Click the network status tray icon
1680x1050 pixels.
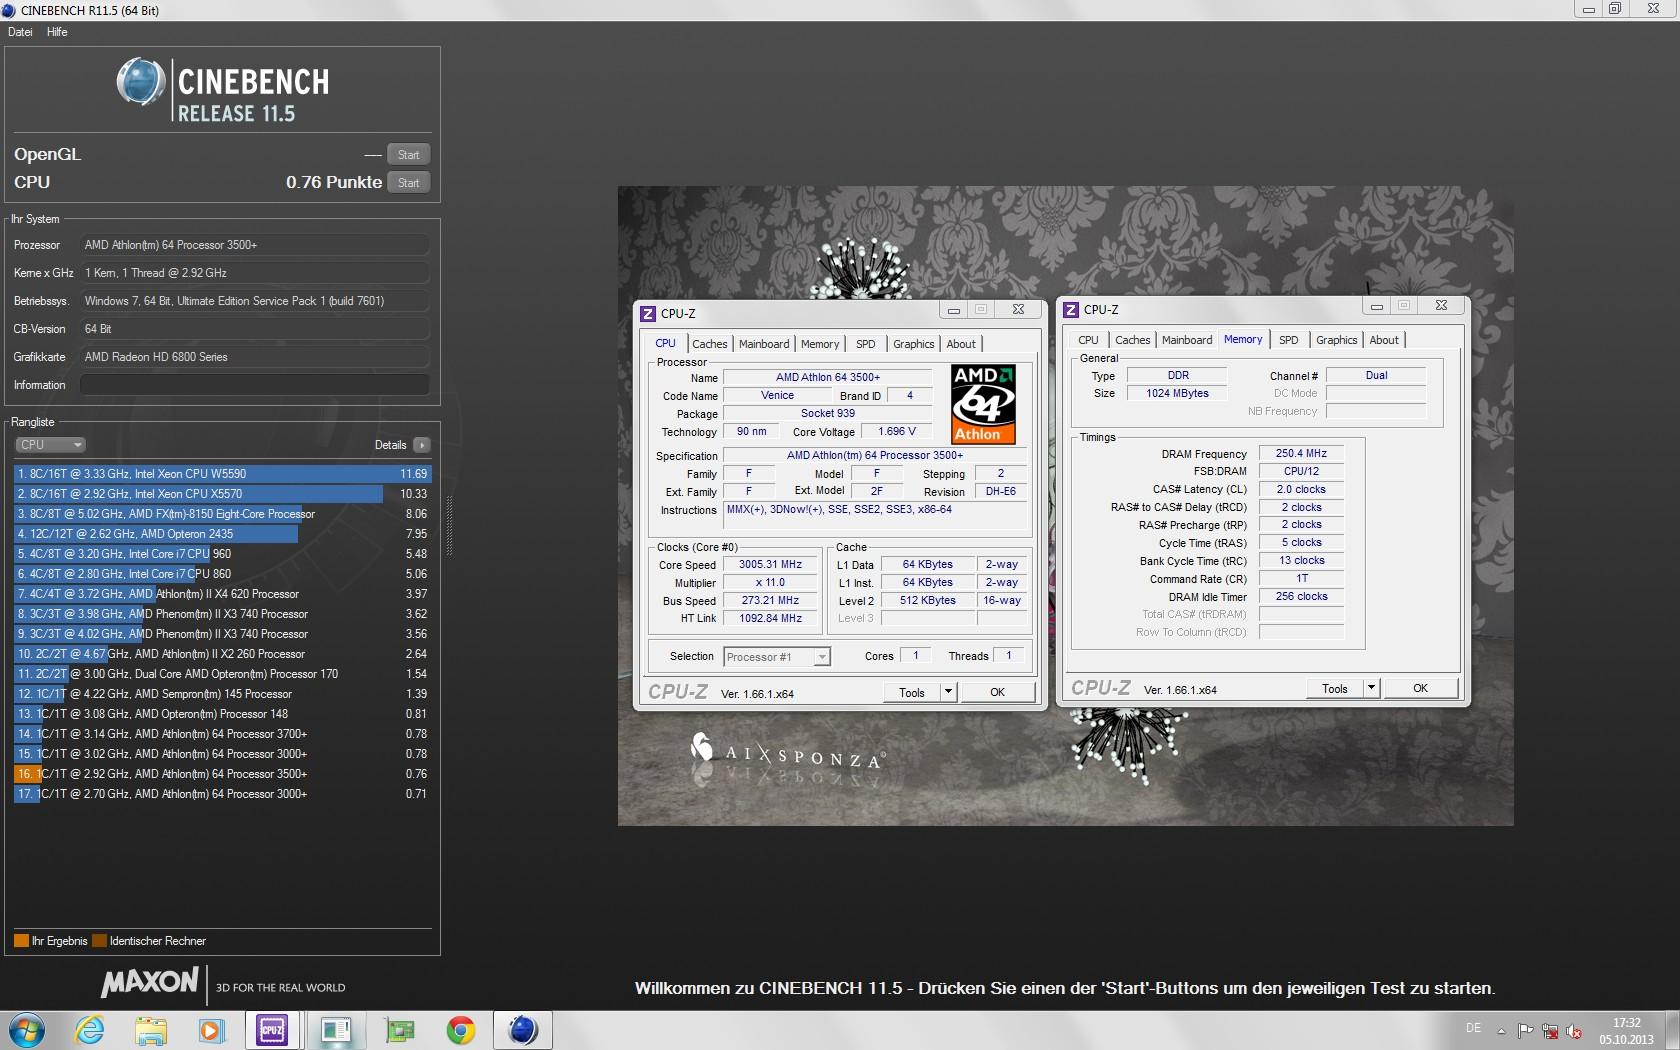pos(1549,1030)
